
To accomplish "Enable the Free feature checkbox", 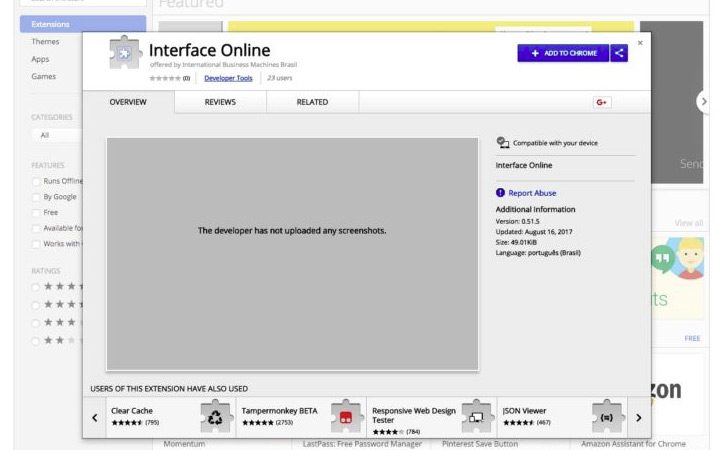I will point(36,213).
